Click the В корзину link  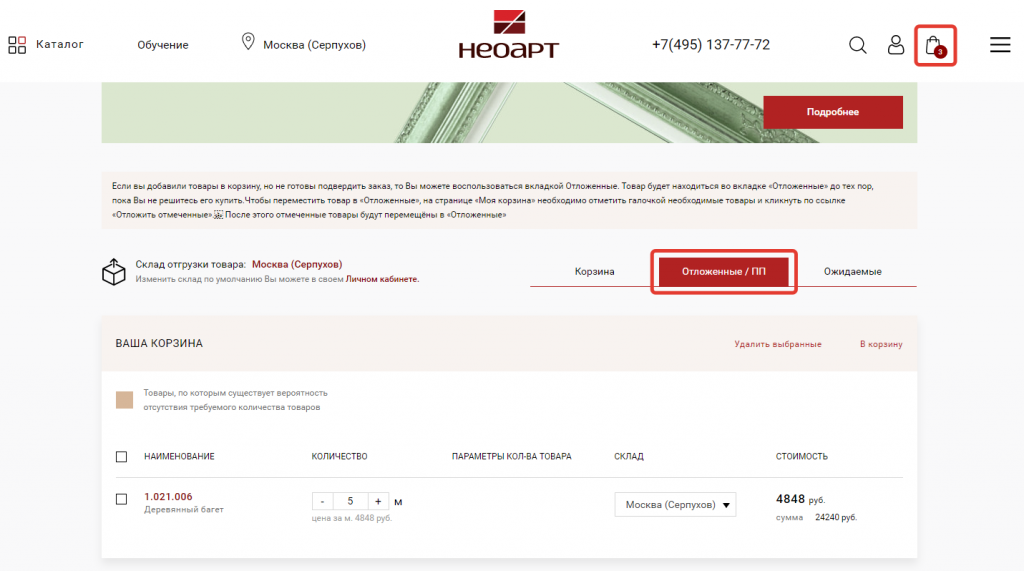881,344
